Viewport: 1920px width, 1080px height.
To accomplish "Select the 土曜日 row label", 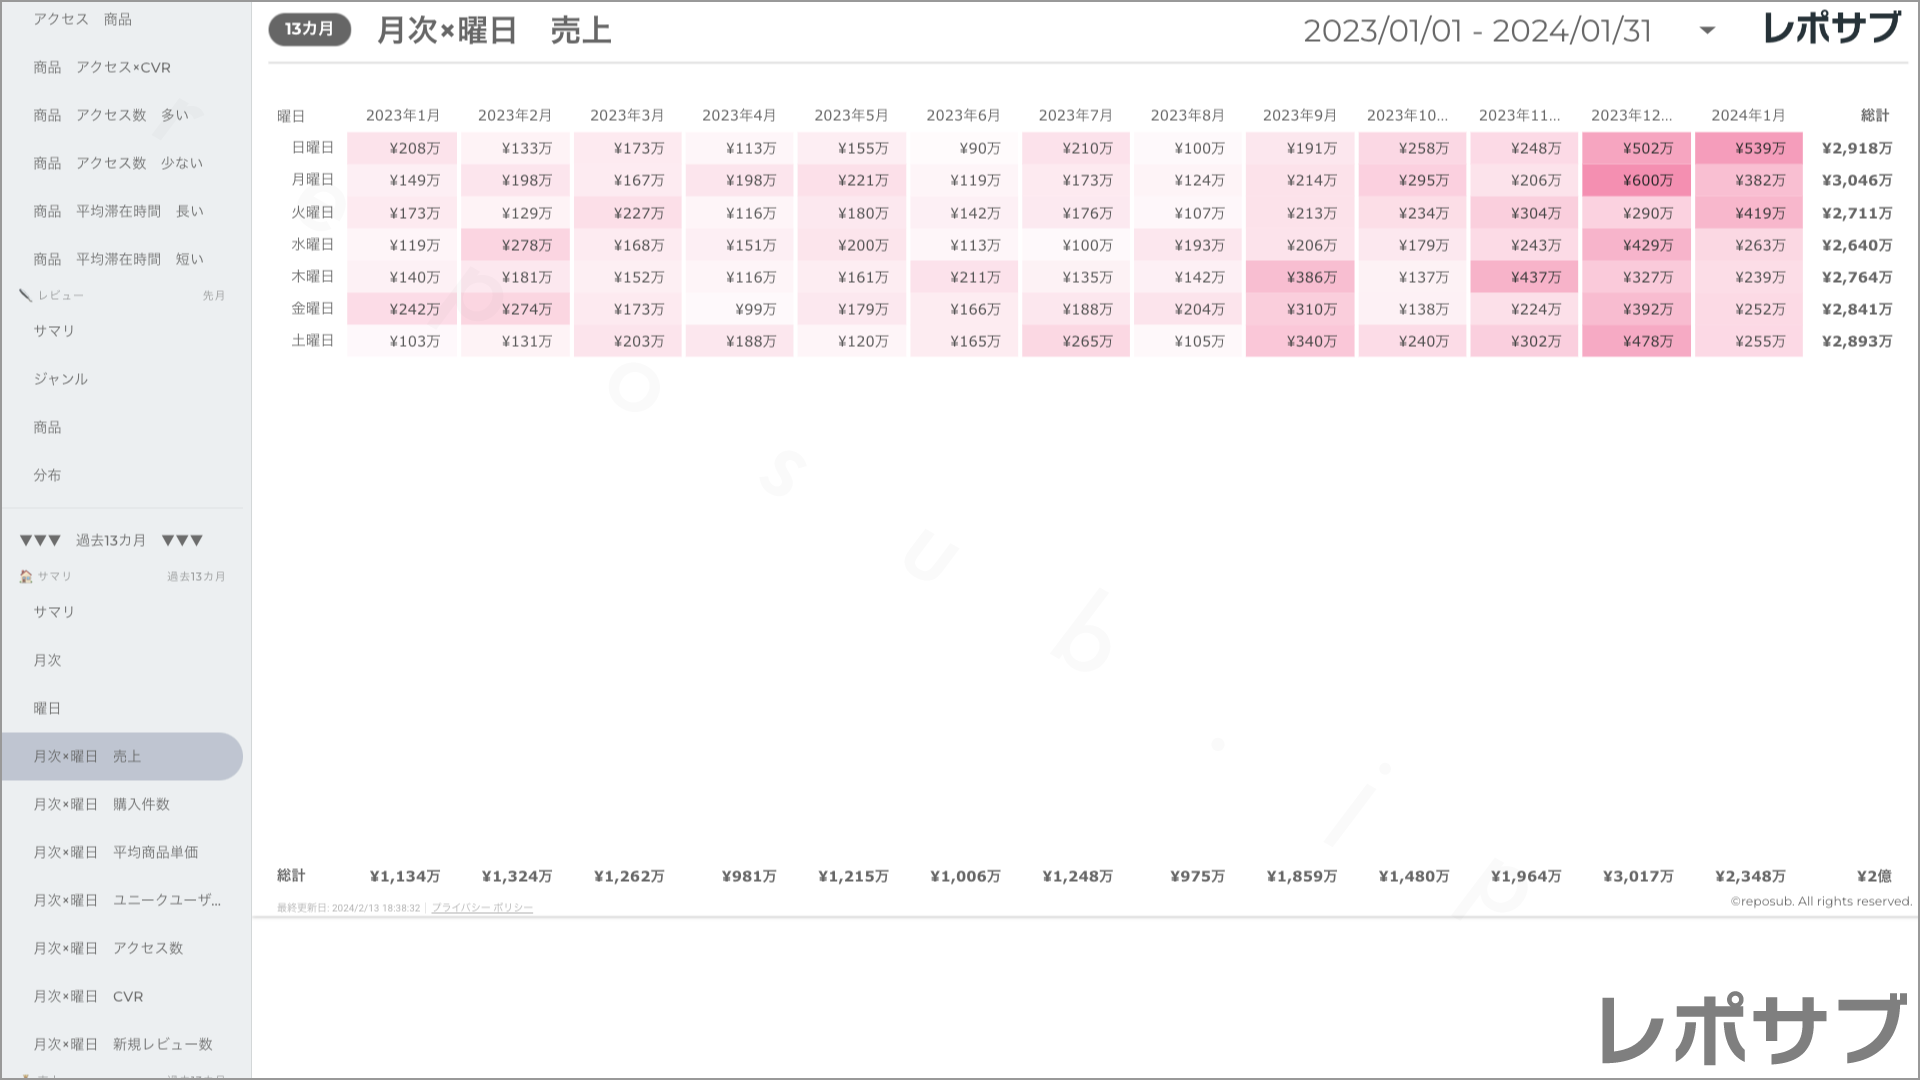I will click(312, 341).
